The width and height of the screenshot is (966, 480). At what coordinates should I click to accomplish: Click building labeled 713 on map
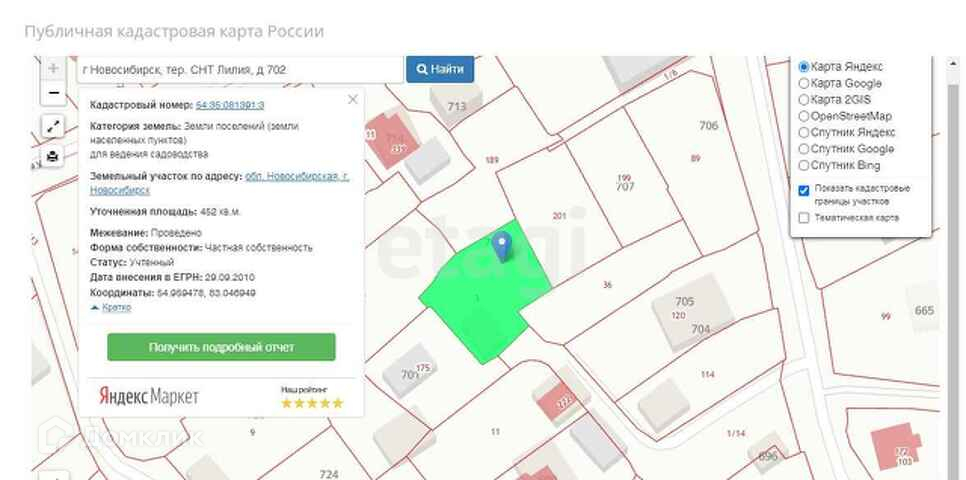click(x=457, y=106)
